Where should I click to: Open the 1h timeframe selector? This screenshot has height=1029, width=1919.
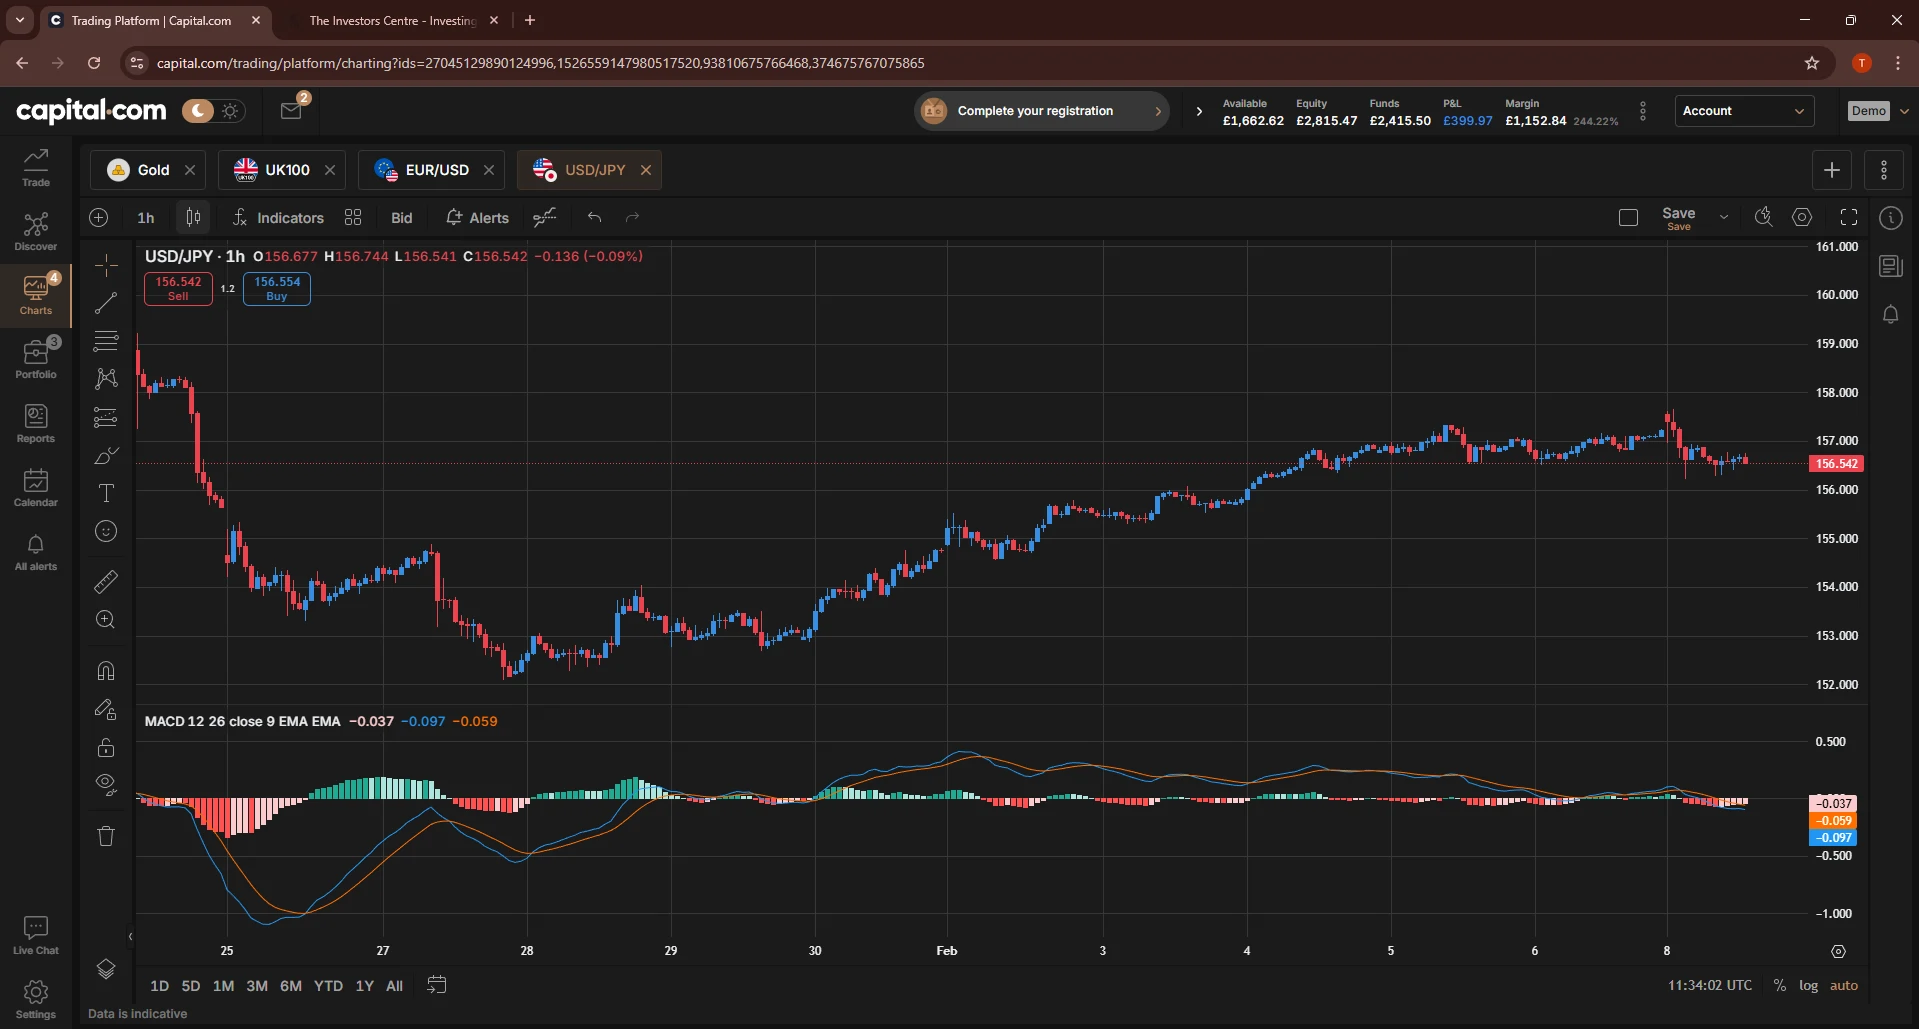tap(146, 217)
